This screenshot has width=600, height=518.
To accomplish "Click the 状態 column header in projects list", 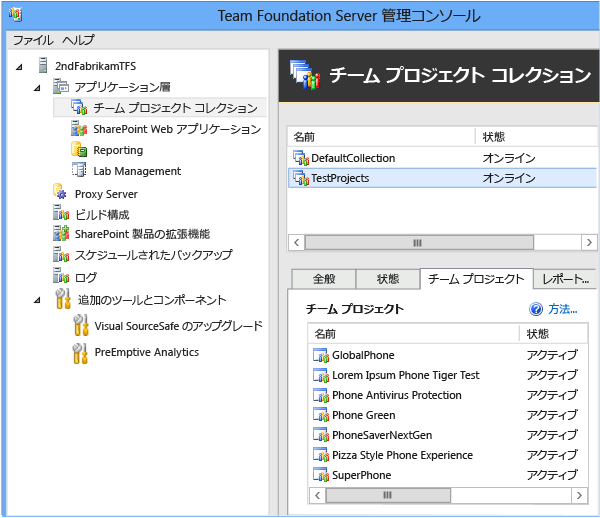I will [553, 334].
